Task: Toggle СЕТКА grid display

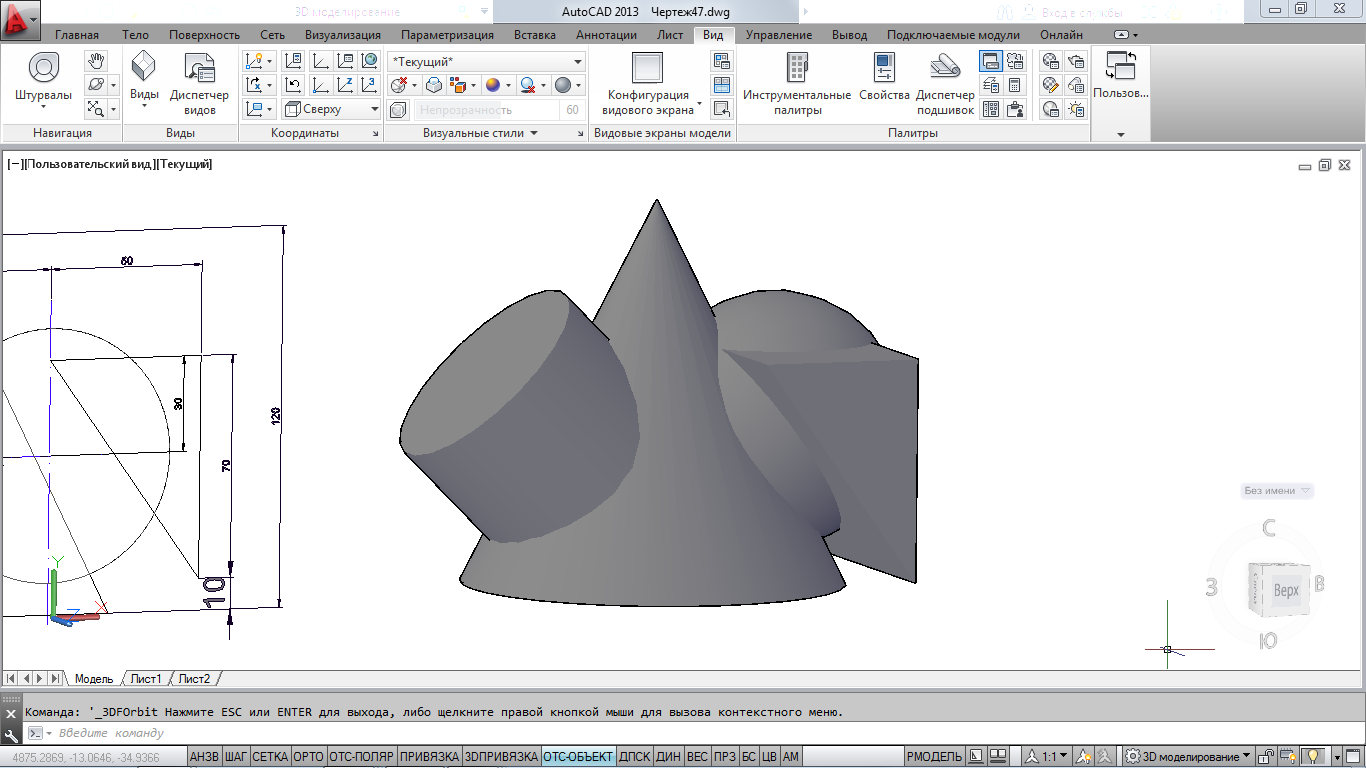Action: (x=270, y=757)
